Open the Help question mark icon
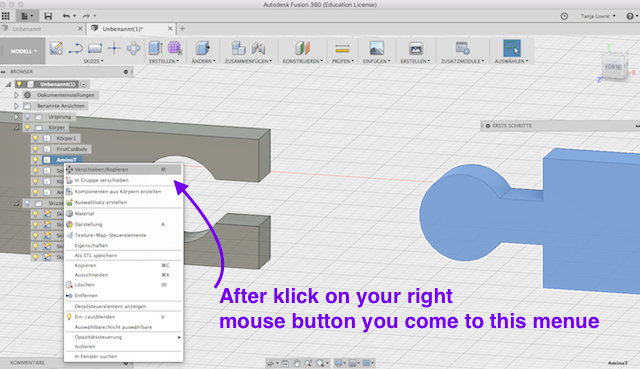640x369 pixels. coord(630,16)
